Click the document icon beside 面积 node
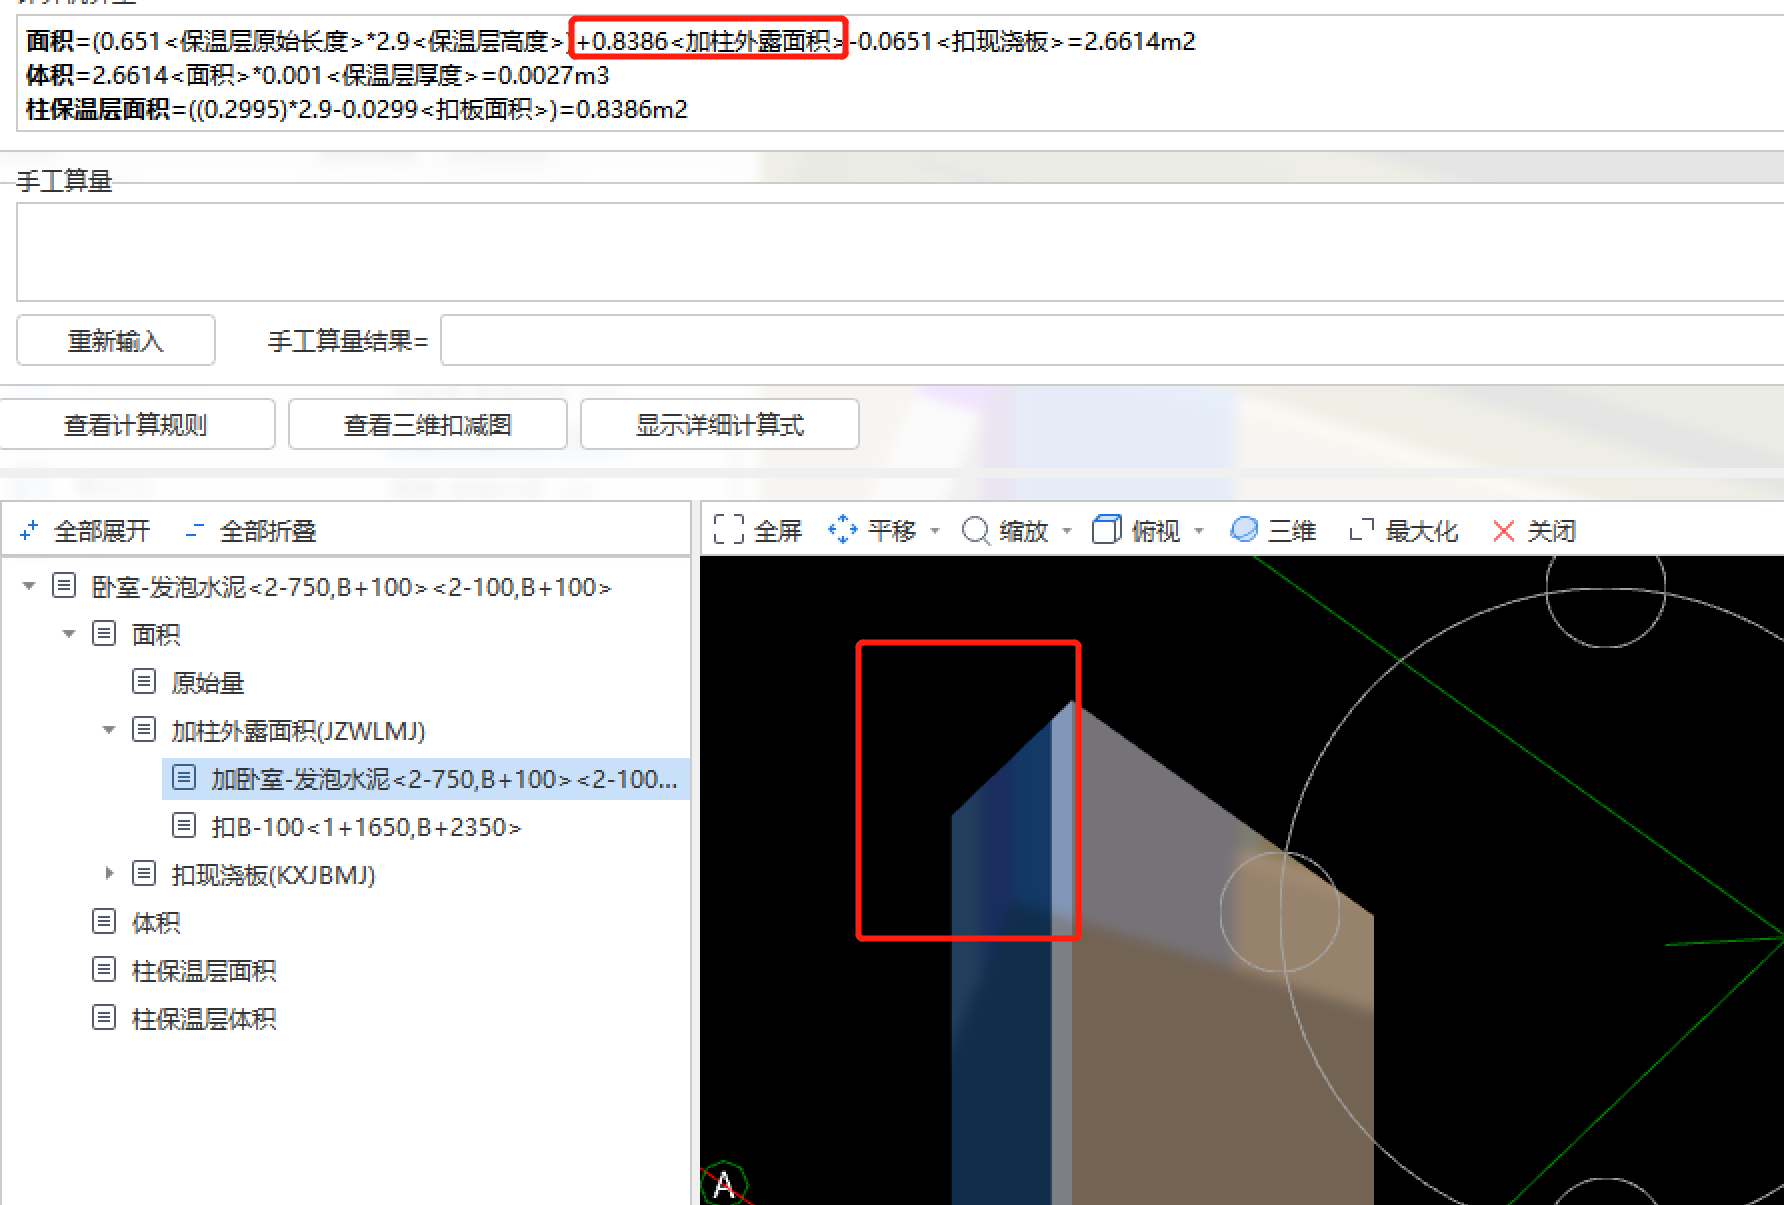 (104, 634)
